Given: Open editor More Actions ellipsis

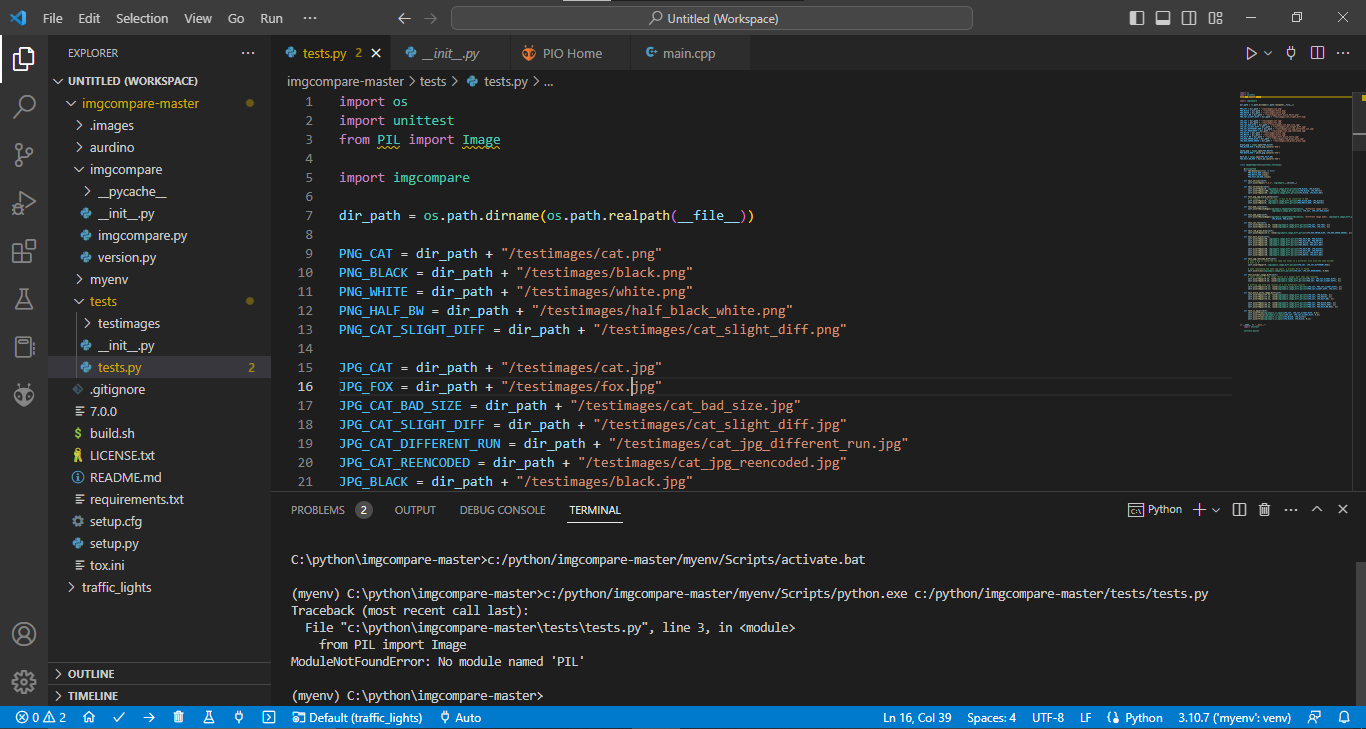Looking at the screenshot, I should click(1345, 53).
